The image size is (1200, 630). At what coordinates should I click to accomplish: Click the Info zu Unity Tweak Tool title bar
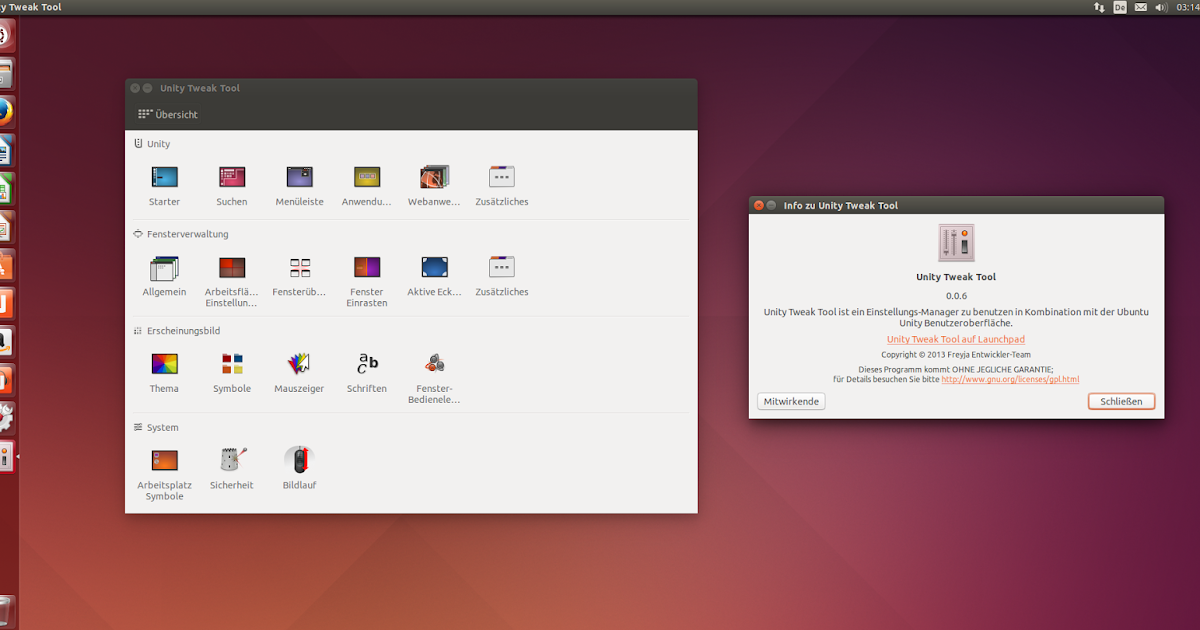(x=956, y=205)
